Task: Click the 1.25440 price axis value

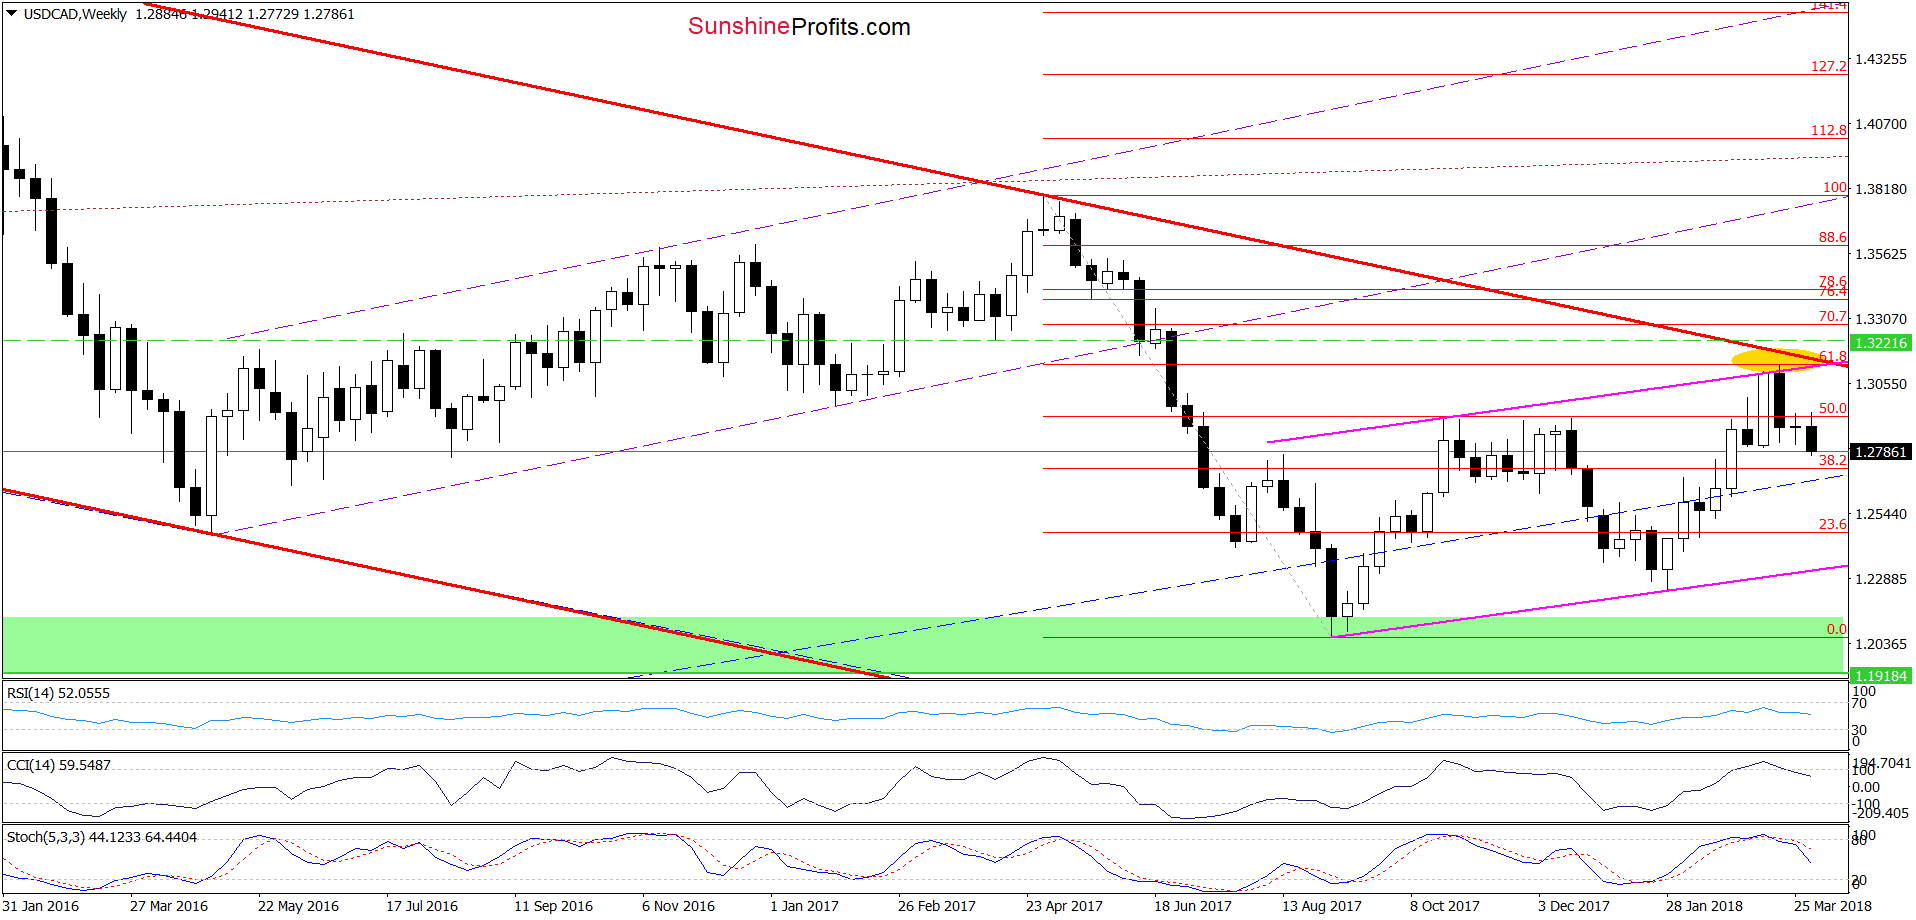Action: point(1881,514)
